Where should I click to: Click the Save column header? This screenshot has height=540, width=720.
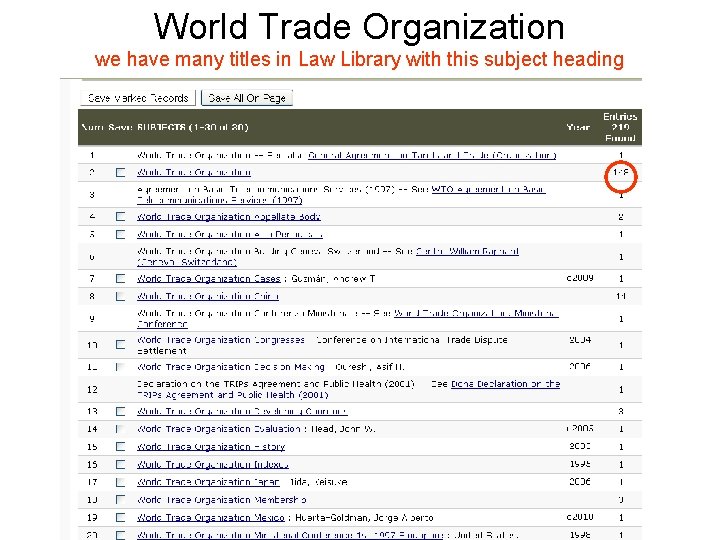pos(120,127)
